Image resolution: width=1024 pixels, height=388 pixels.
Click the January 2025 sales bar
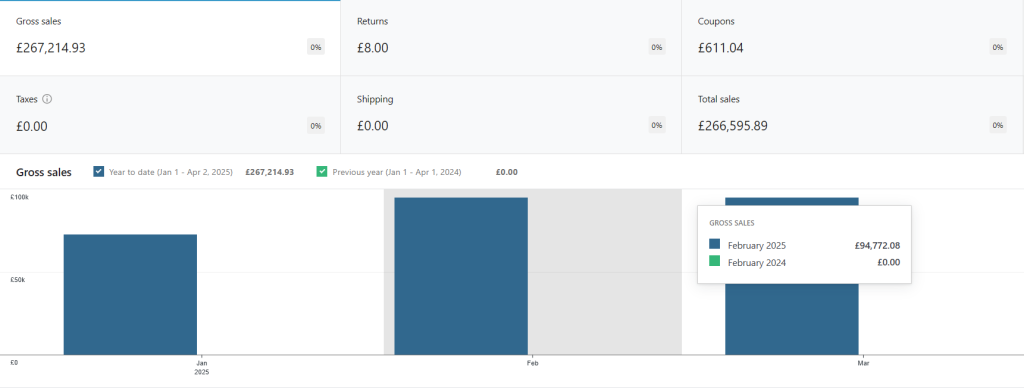[130, 295]
